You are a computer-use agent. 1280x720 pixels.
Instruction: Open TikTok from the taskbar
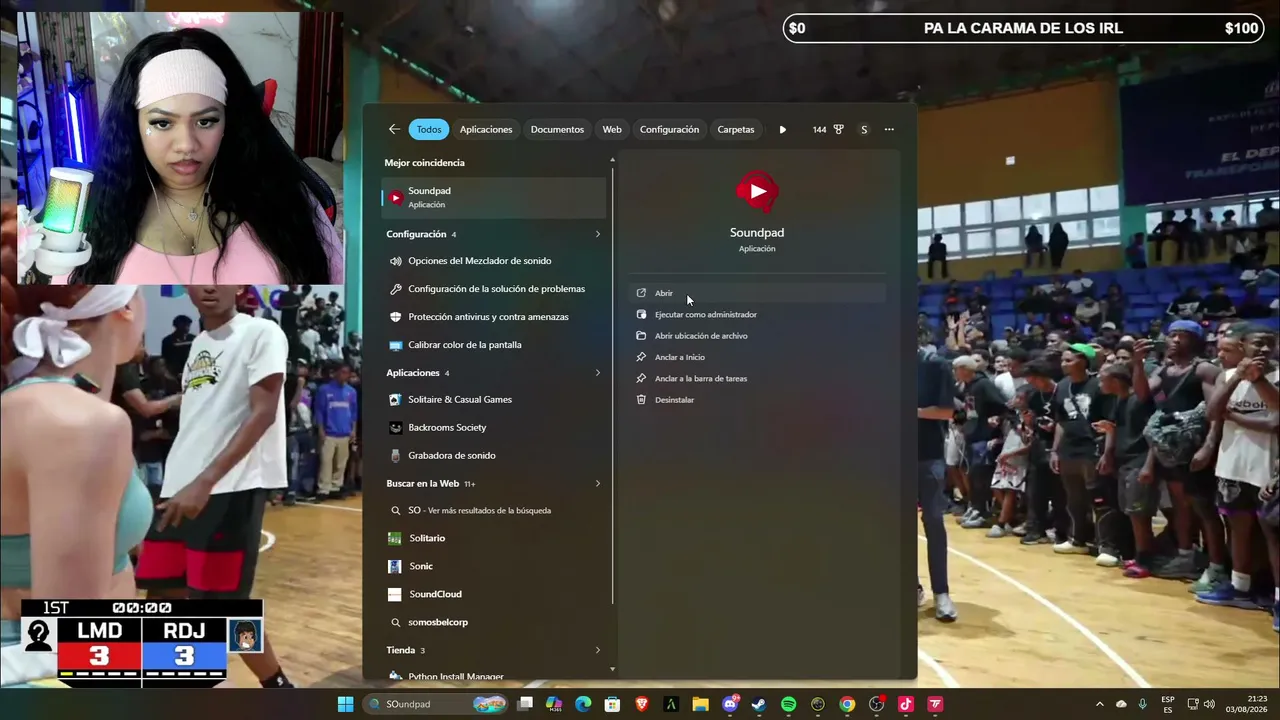point(906,704)
